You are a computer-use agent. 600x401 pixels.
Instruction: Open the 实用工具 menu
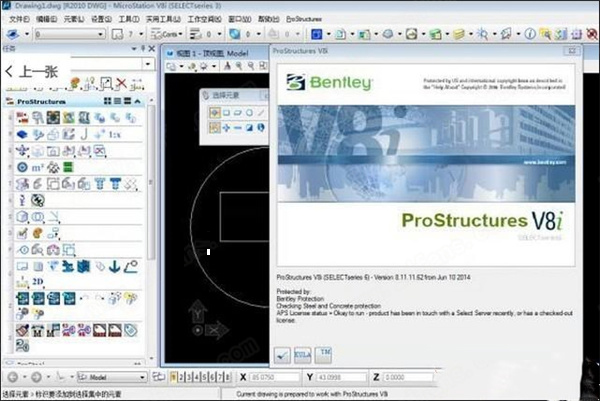point(163,19)
